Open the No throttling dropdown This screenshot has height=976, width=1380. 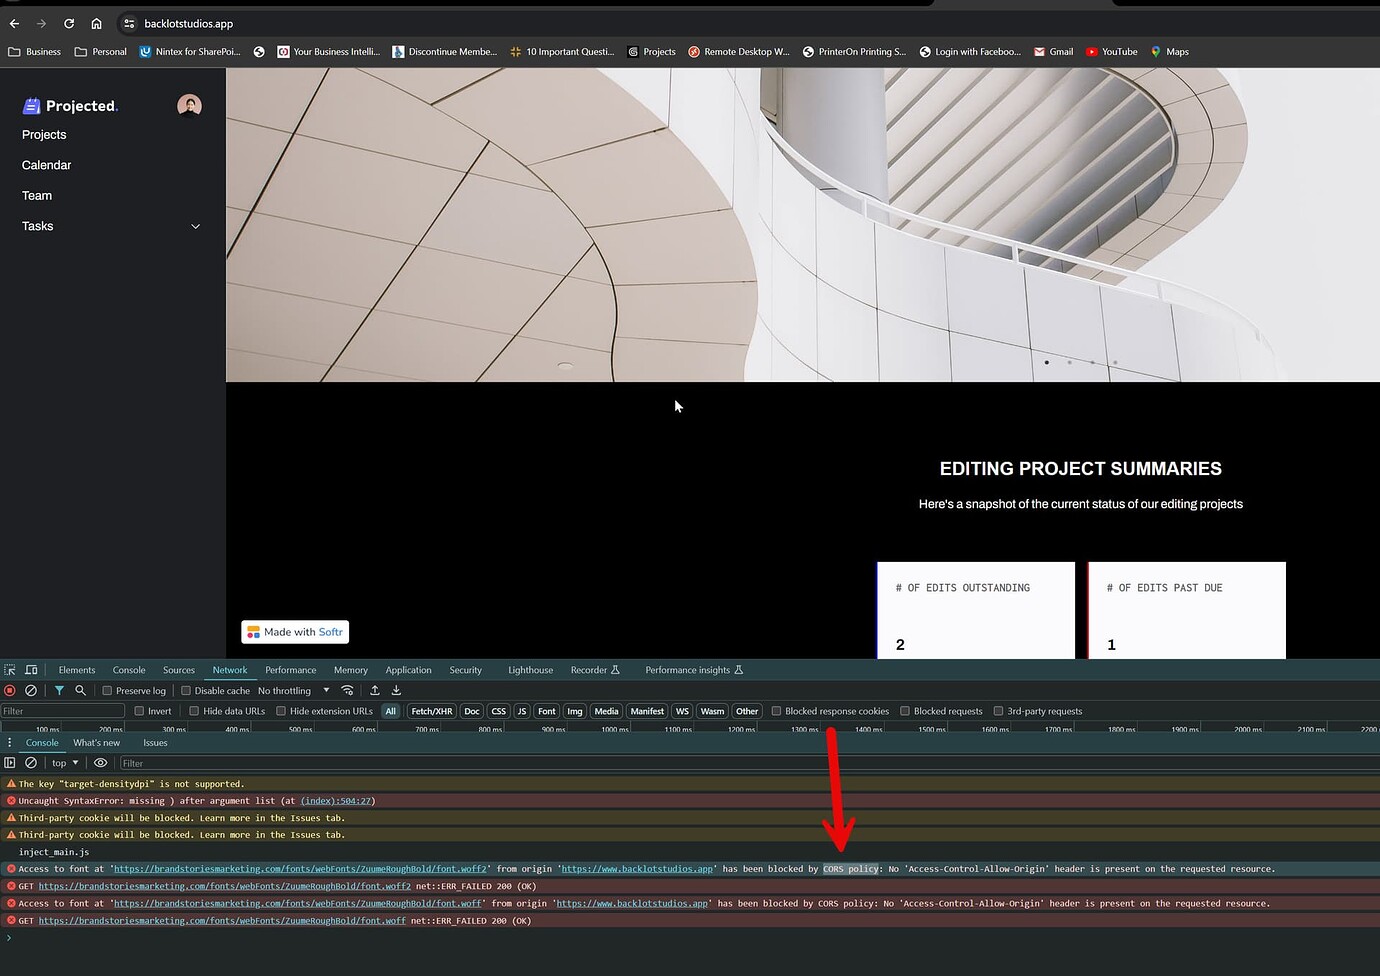coord(290,690)
